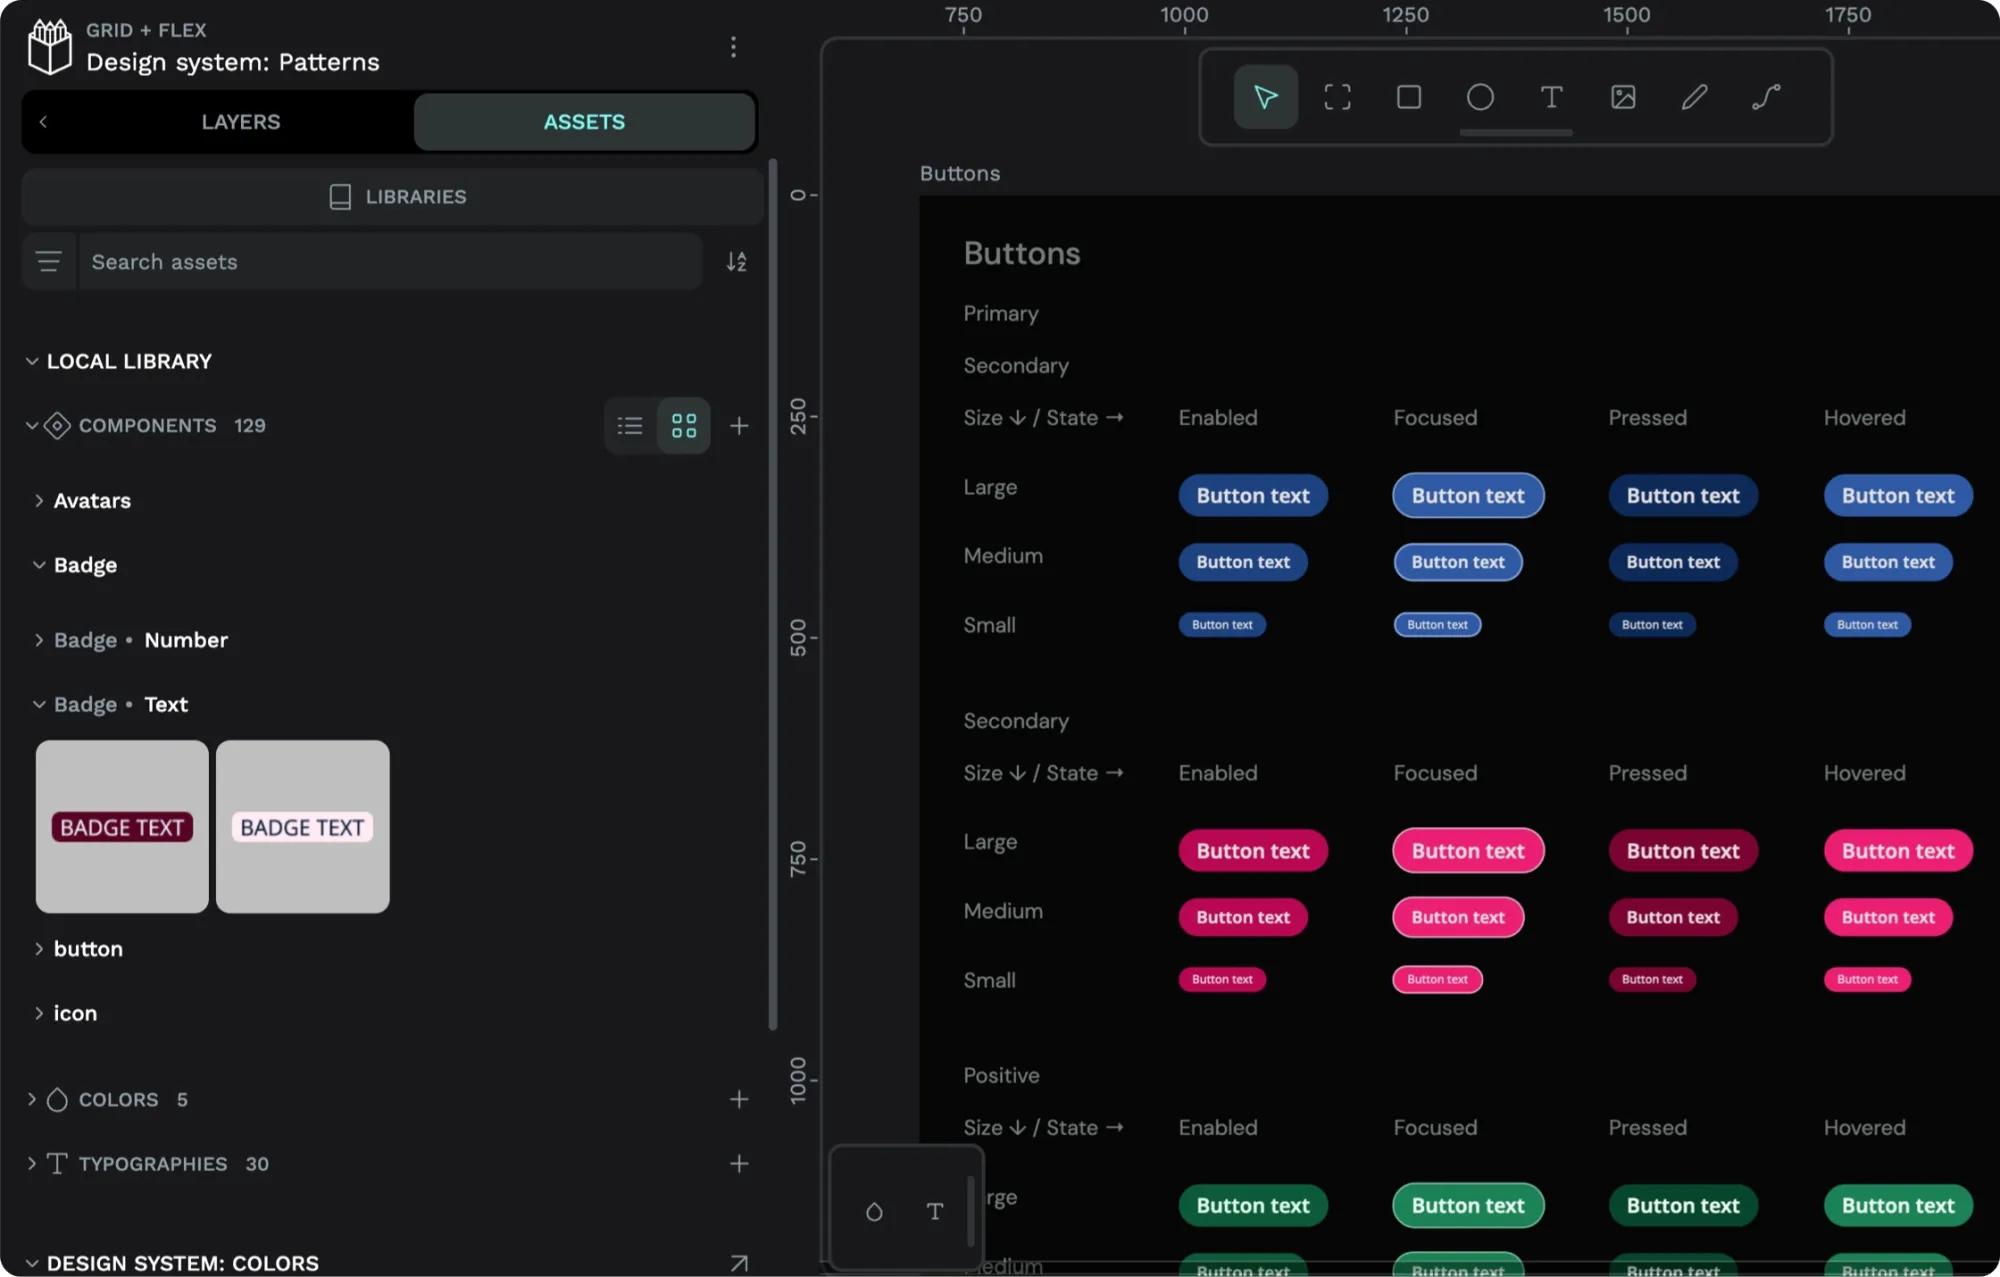Image resolution: width=2000 pixels, height=1277 pixels.
Task: Select the ellipse tool
Action: 1481,96
